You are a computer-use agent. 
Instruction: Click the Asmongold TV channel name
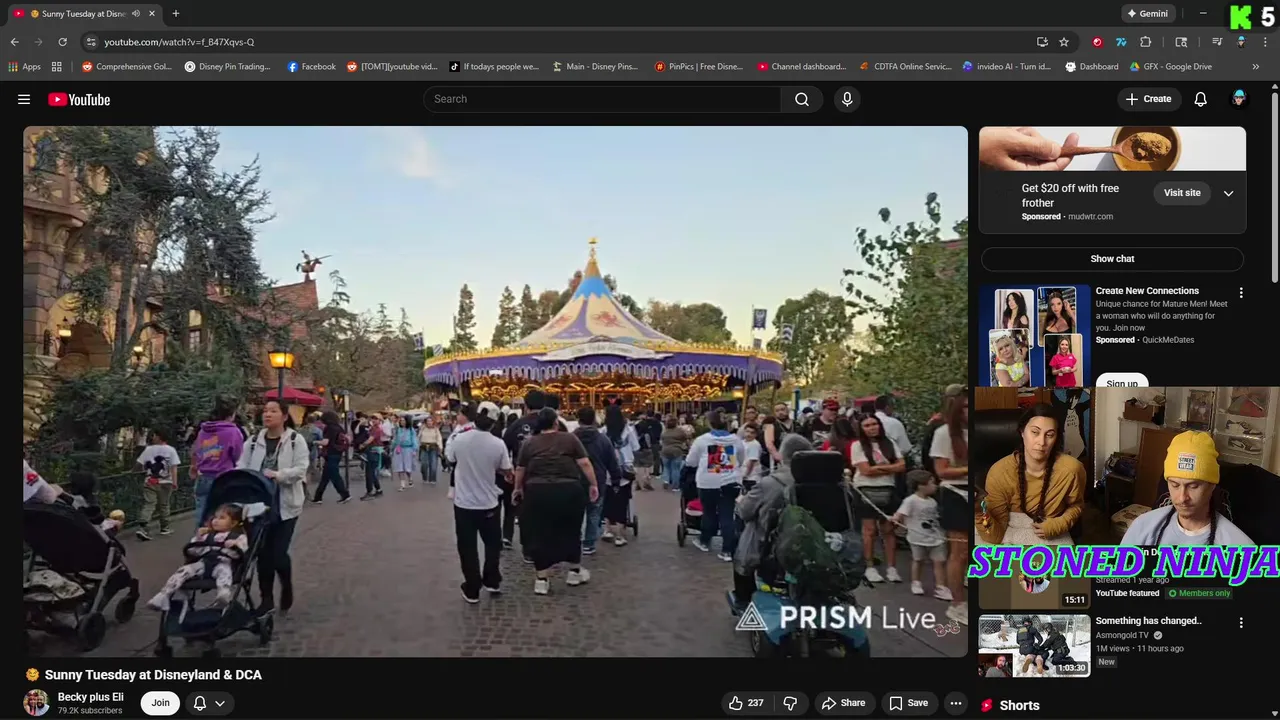(1122, 635)
